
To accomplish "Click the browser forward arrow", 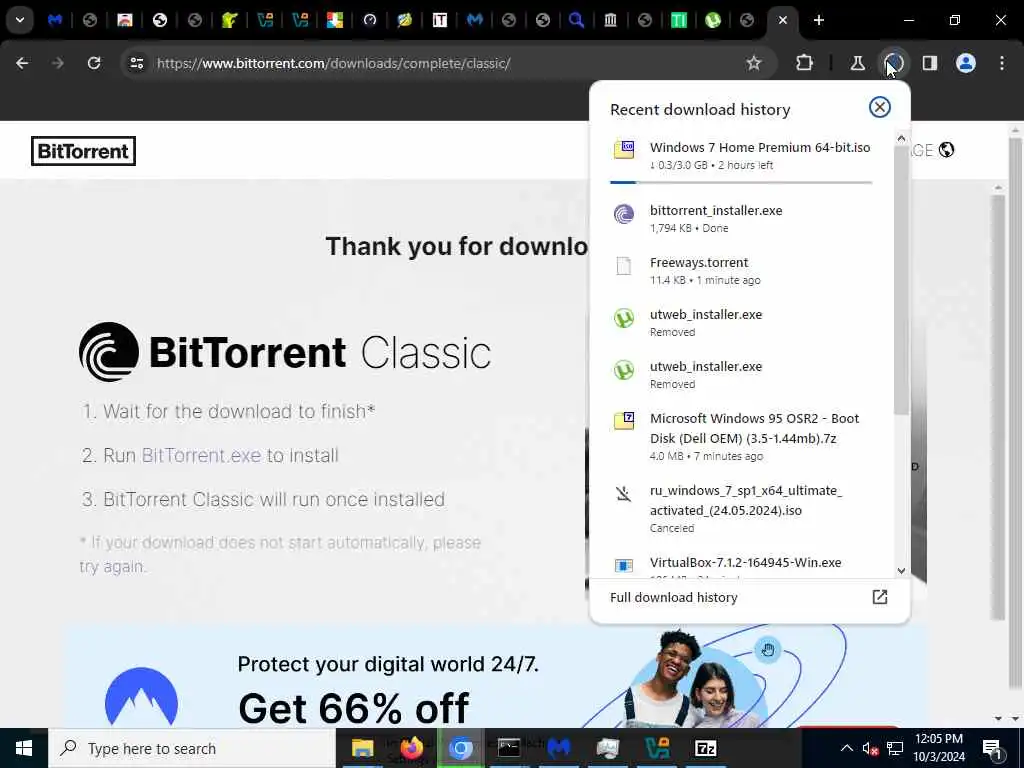I will pyautogui.click(x=58, y=63).
